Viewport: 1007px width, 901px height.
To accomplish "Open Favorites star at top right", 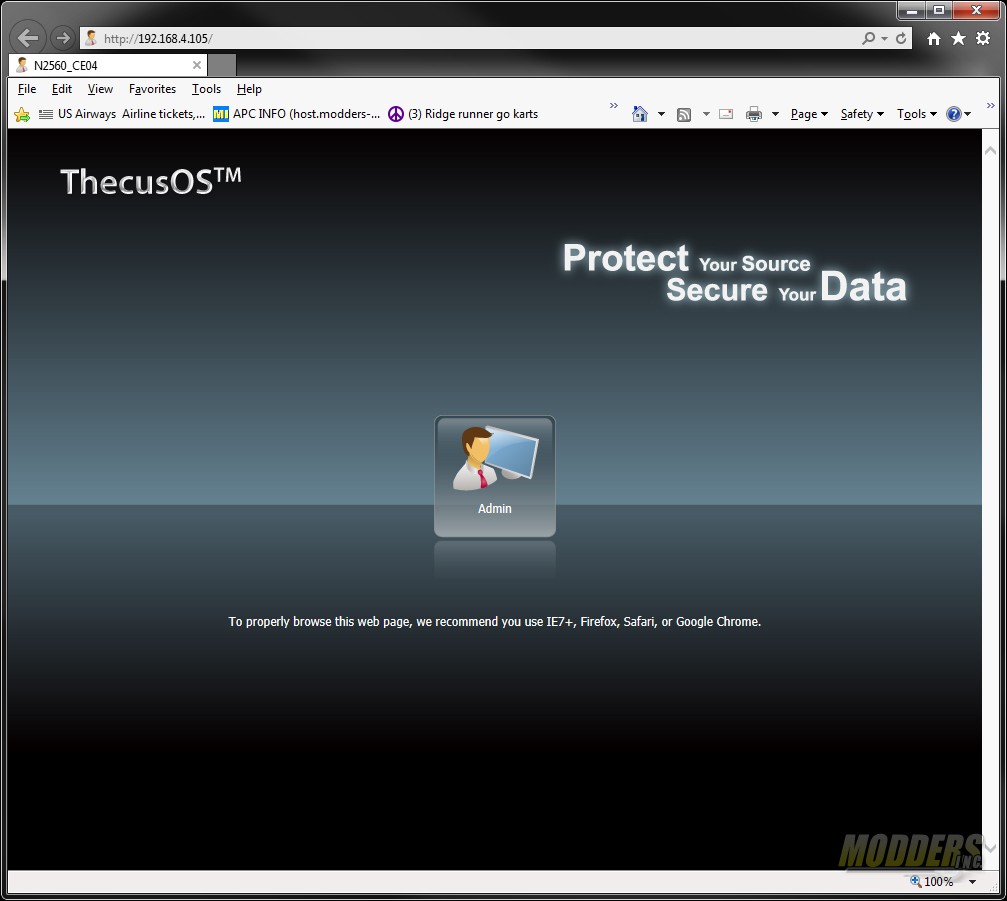I will click(x=958, y=39).
